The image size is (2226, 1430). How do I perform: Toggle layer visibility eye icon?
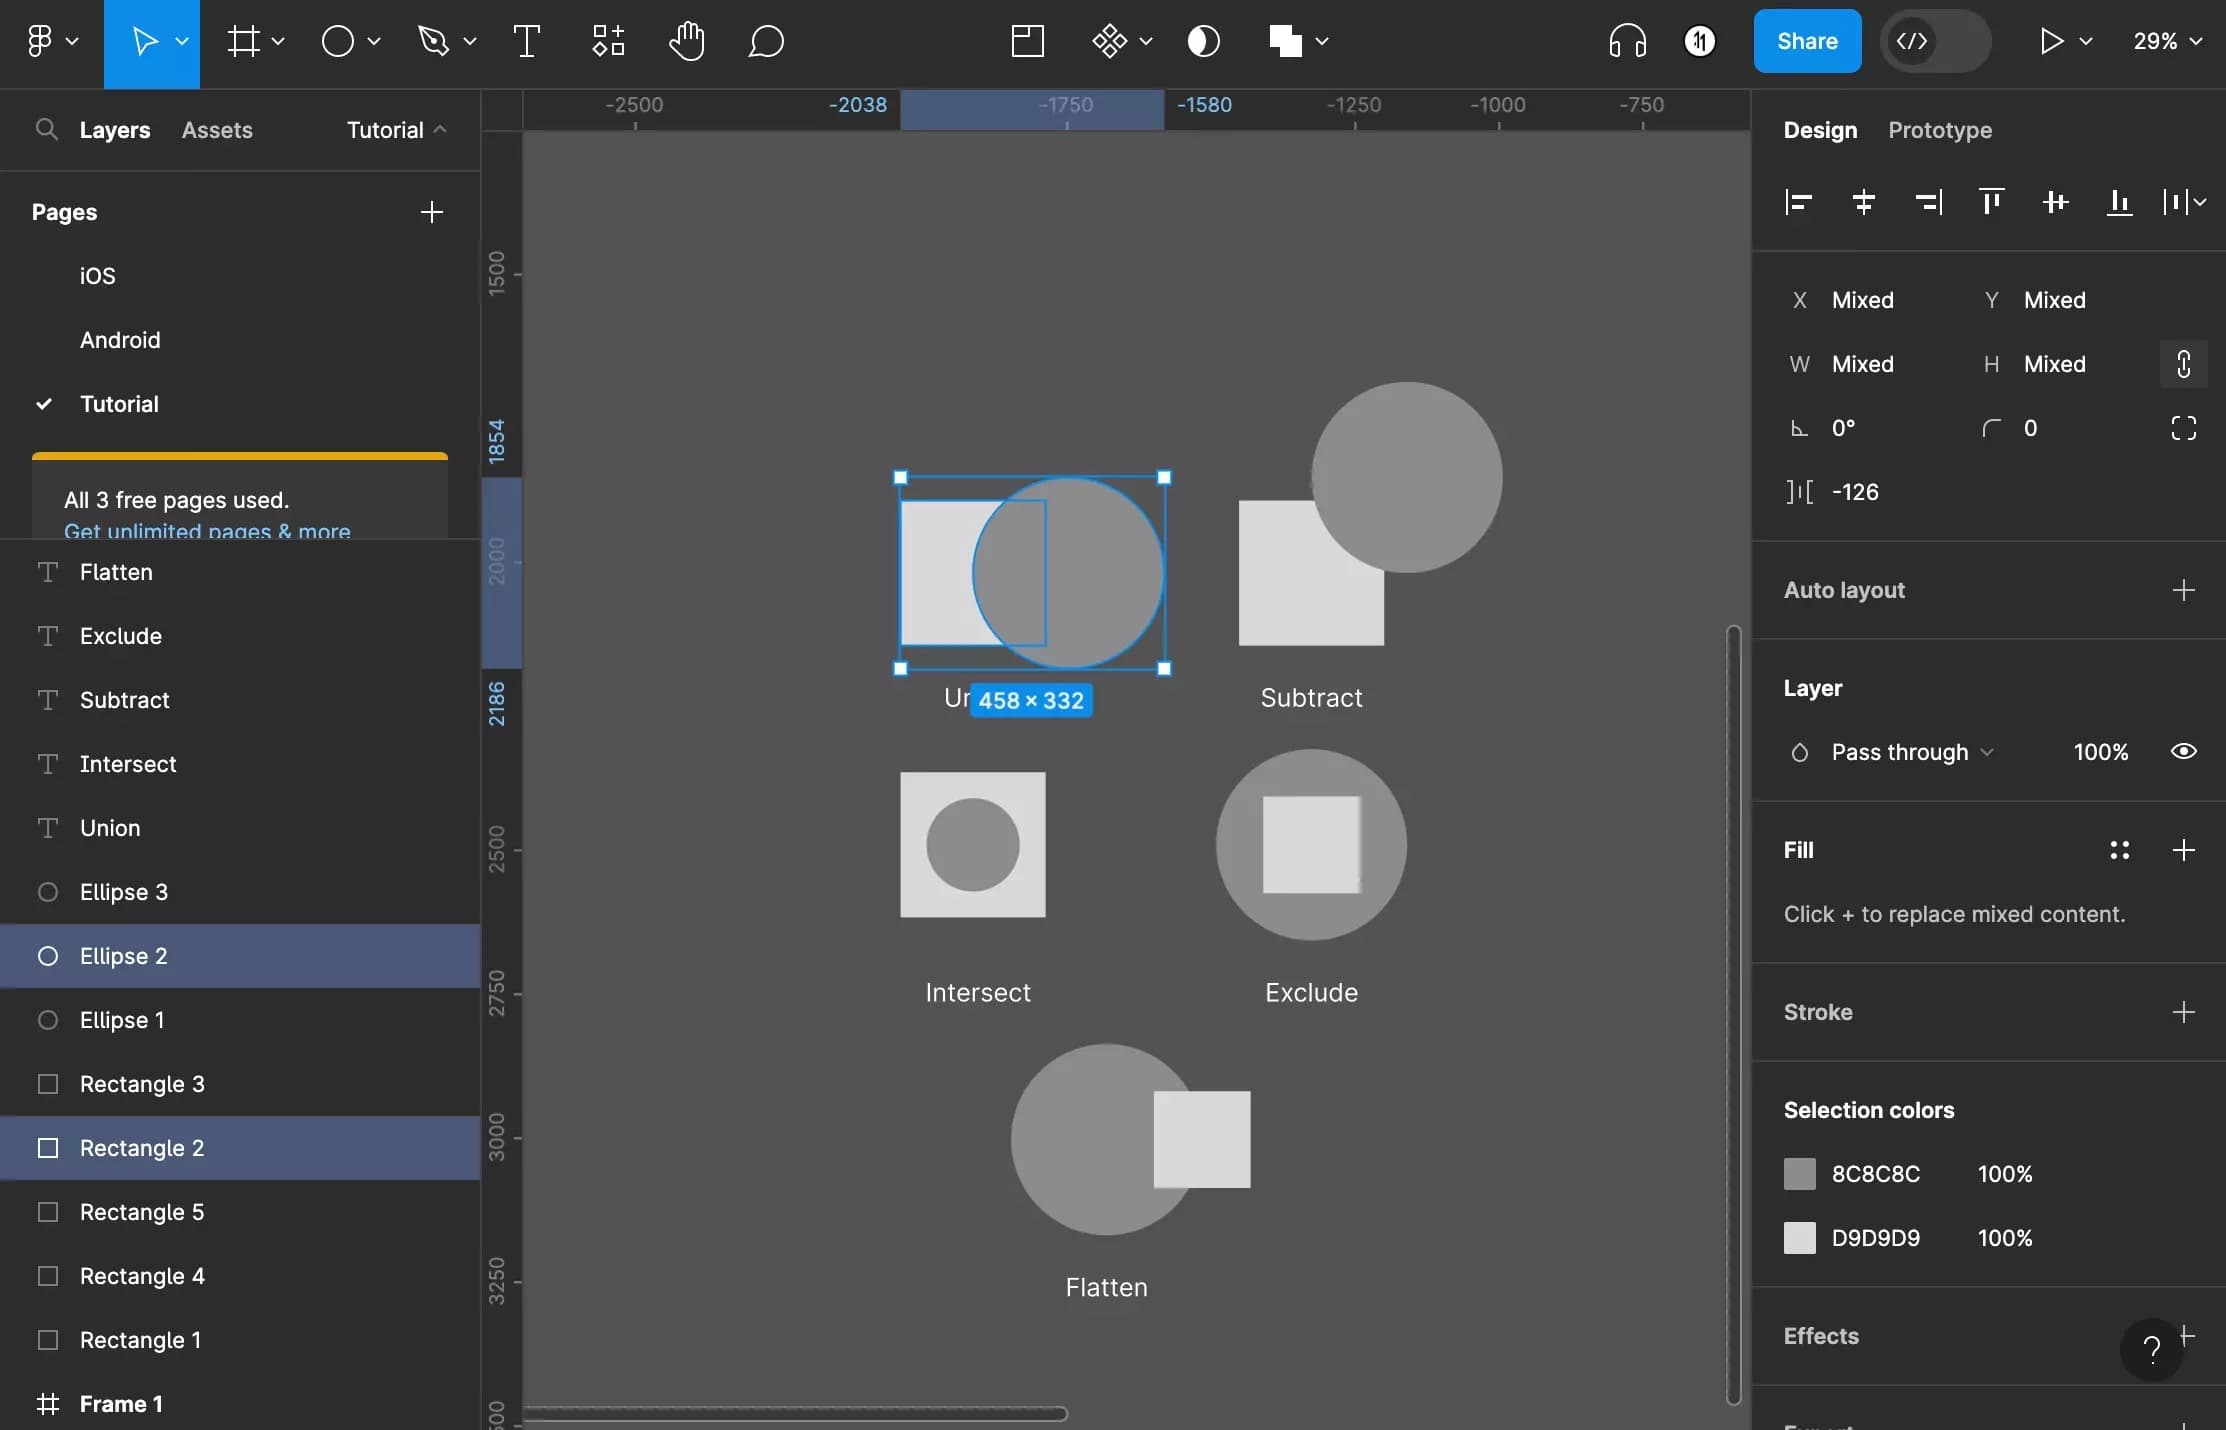pos(2183,752)
